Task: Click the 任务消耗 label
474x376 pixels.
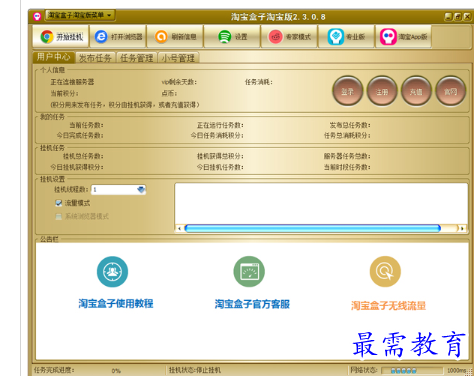Action: 259,82
